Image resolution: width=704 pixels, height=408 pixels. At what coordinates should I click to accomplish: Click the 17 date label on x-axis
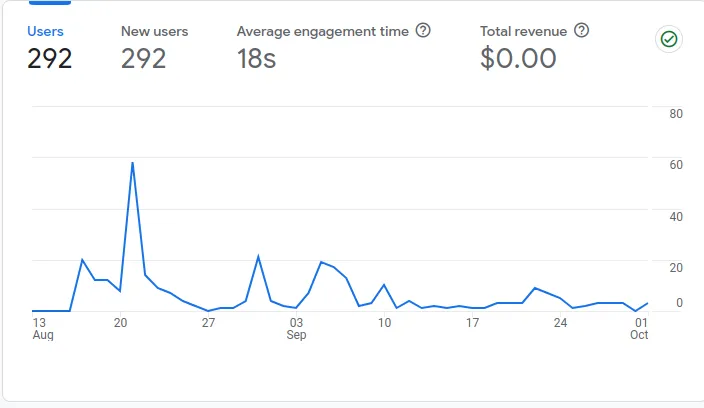472,323
